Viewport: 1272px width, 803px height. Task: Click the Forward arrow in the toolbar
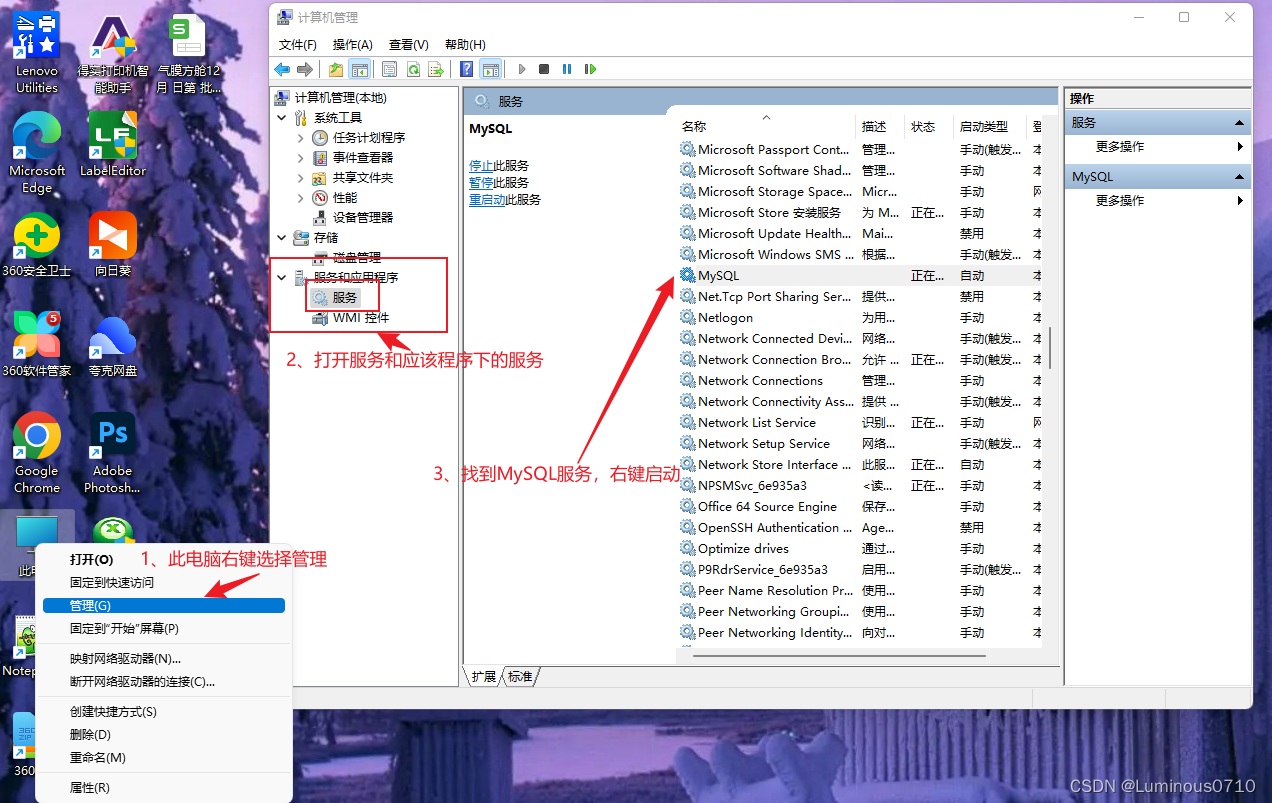[304, 69]
